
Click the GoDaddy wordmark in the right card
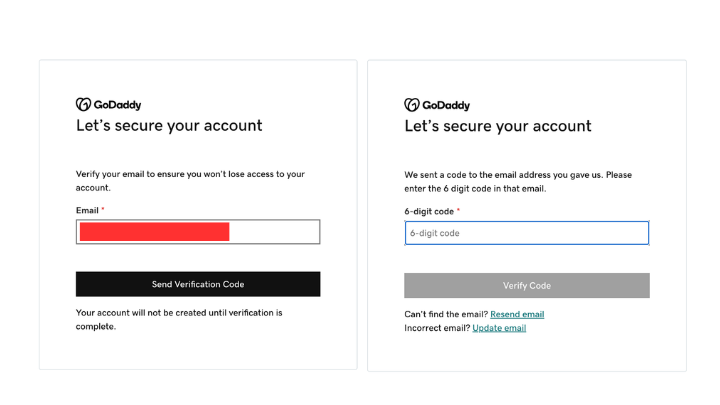(446, 106)
